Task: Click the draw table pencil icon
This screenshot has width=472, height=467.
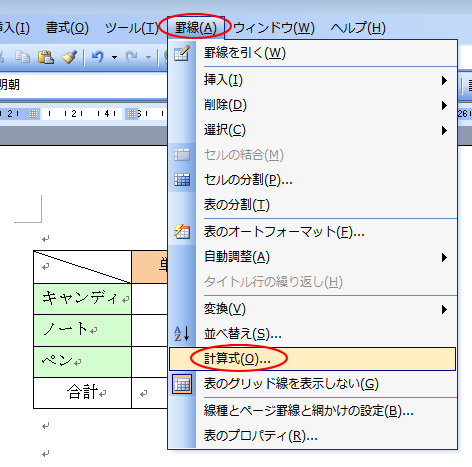Action: [x=182, y=53]
